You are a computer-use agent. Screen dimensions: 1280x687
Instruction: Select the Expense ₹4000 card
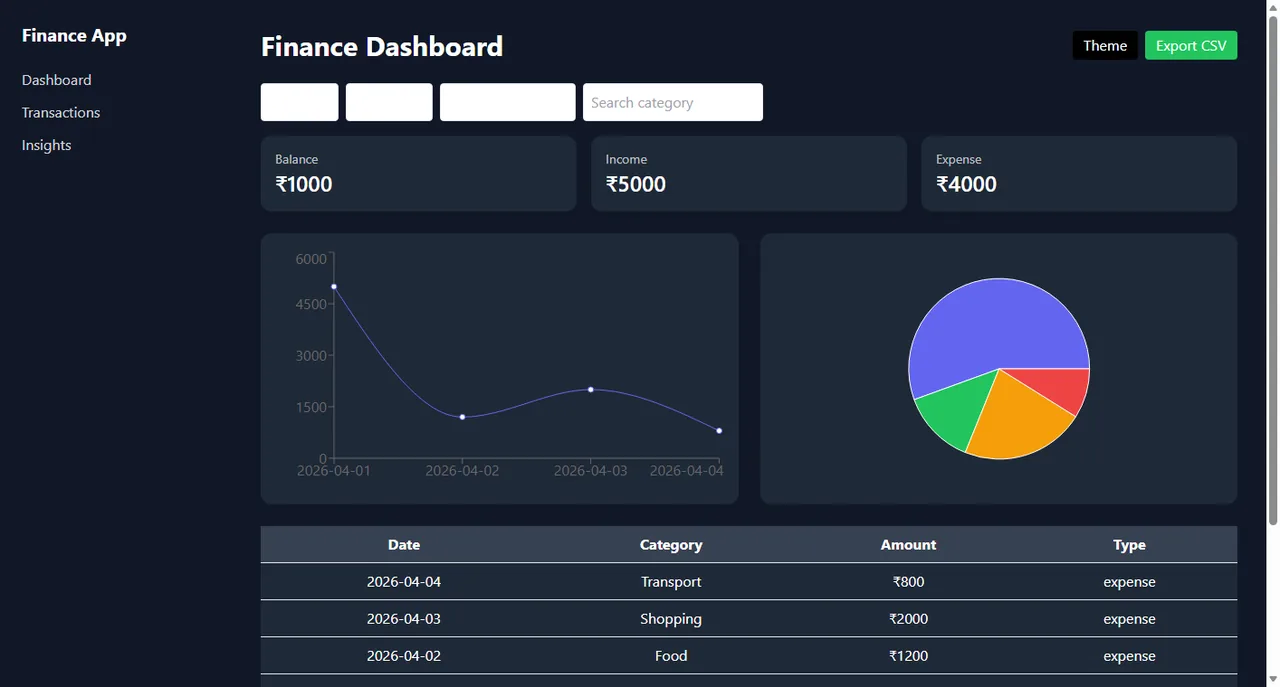click(1079, 174)
